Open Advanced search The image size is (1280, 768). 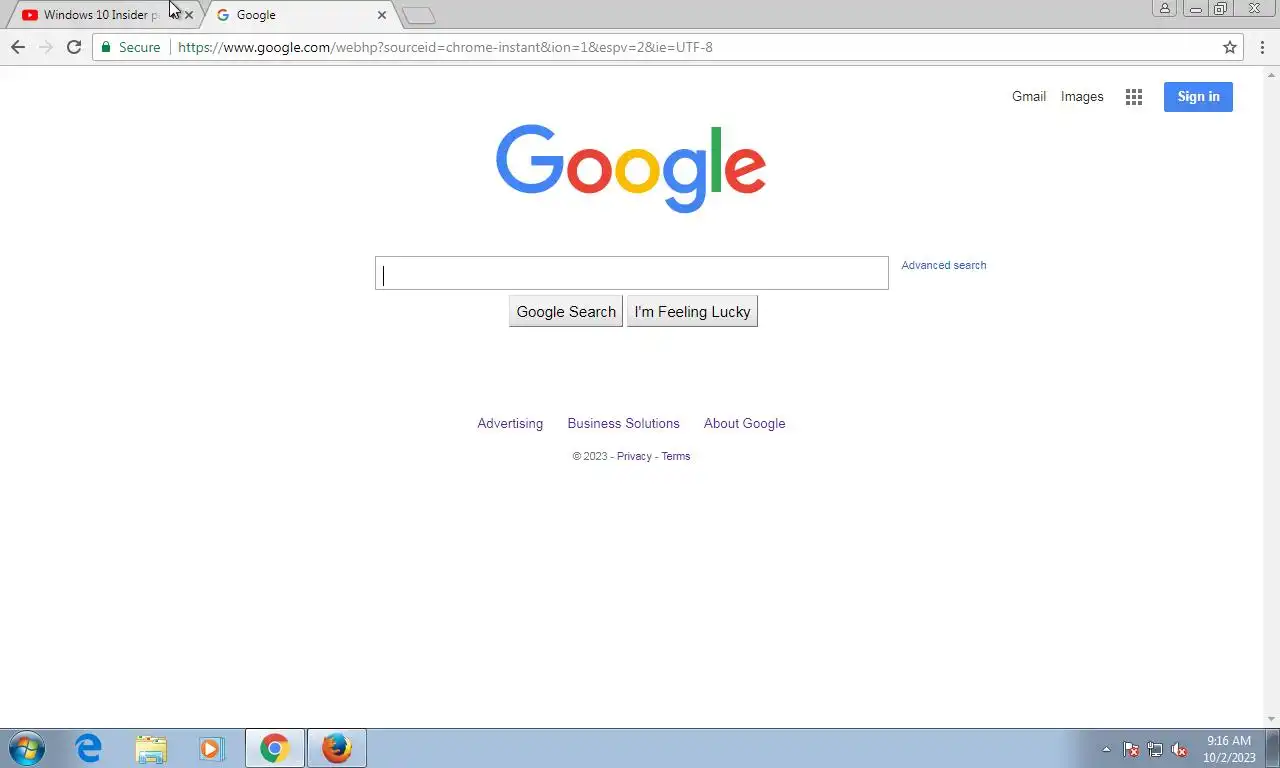pos(944,265)
